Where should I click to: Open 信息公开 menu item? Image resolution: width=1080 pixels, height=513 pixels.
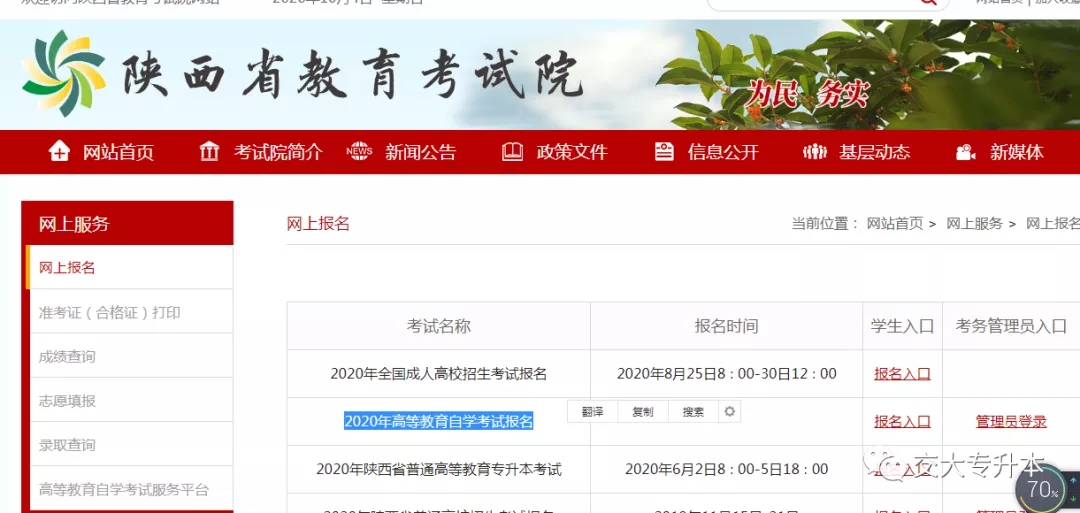723,152
